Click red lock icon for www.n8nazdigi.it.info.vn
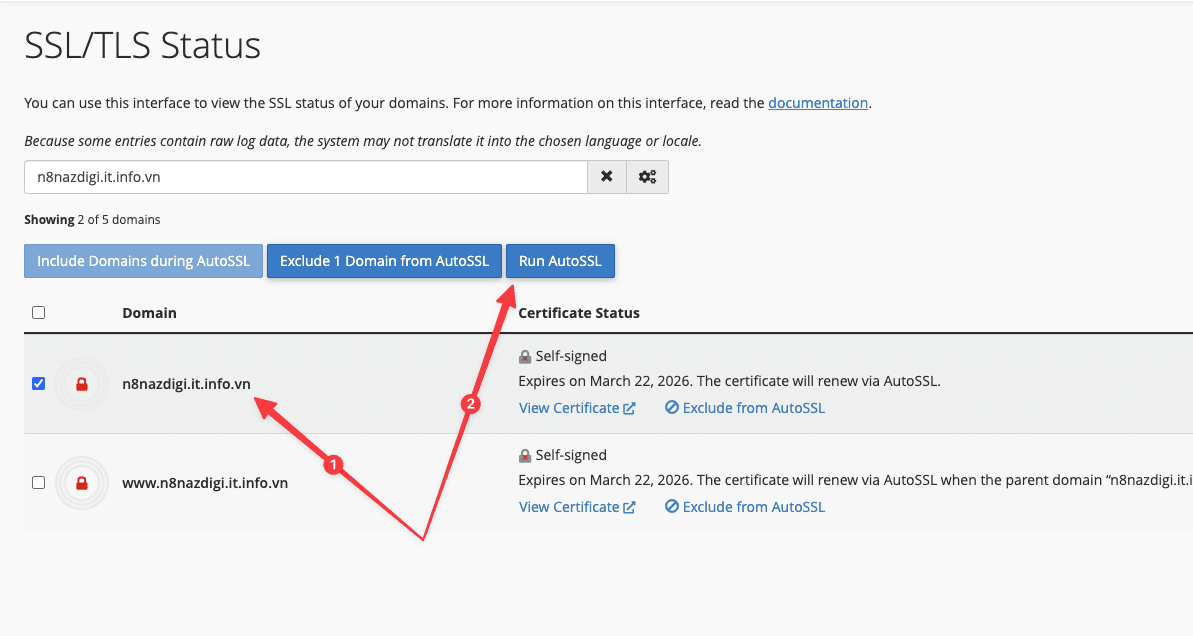The image size is (1193, 636). click(x=82, y=483)
